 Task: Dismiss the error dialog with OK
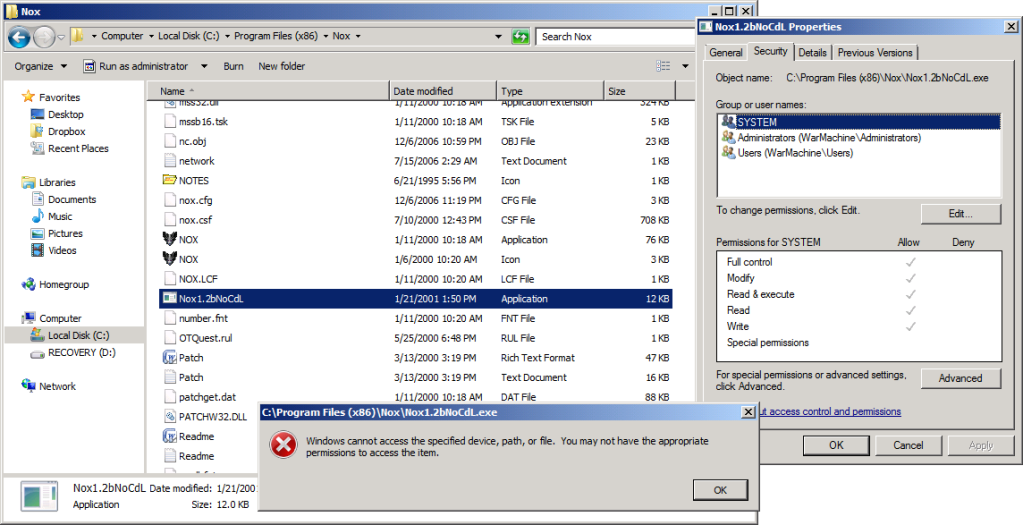[x=720, y=490]
